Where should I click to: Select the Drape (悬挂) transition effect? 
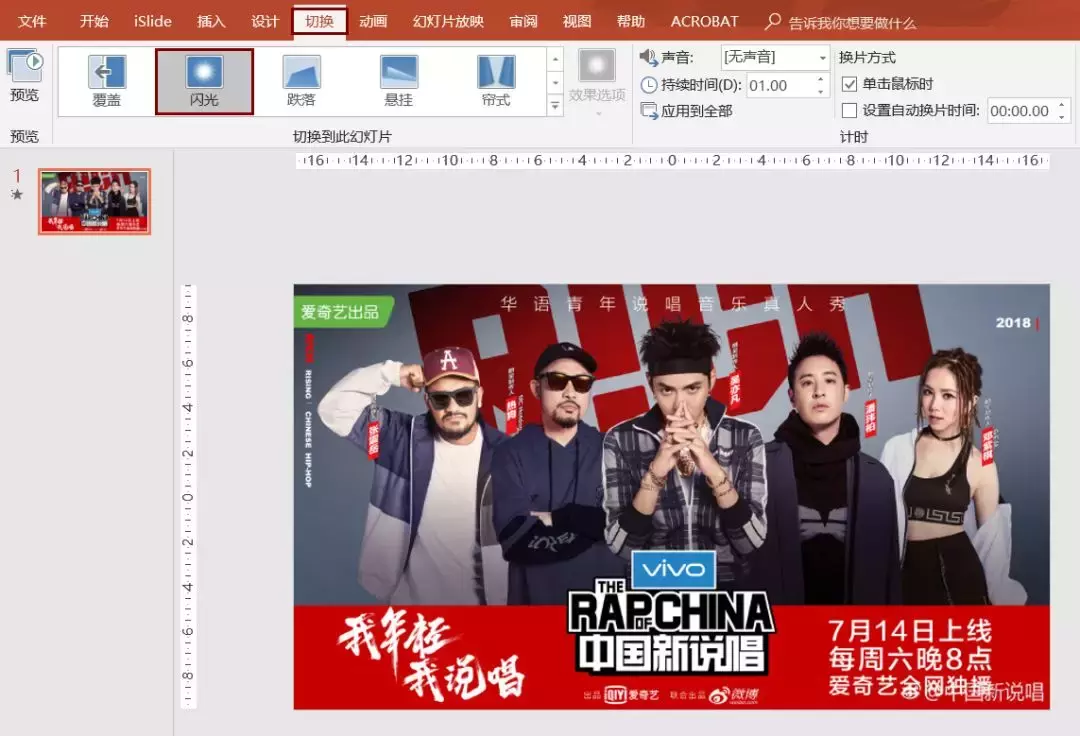(x=398, y=81)
